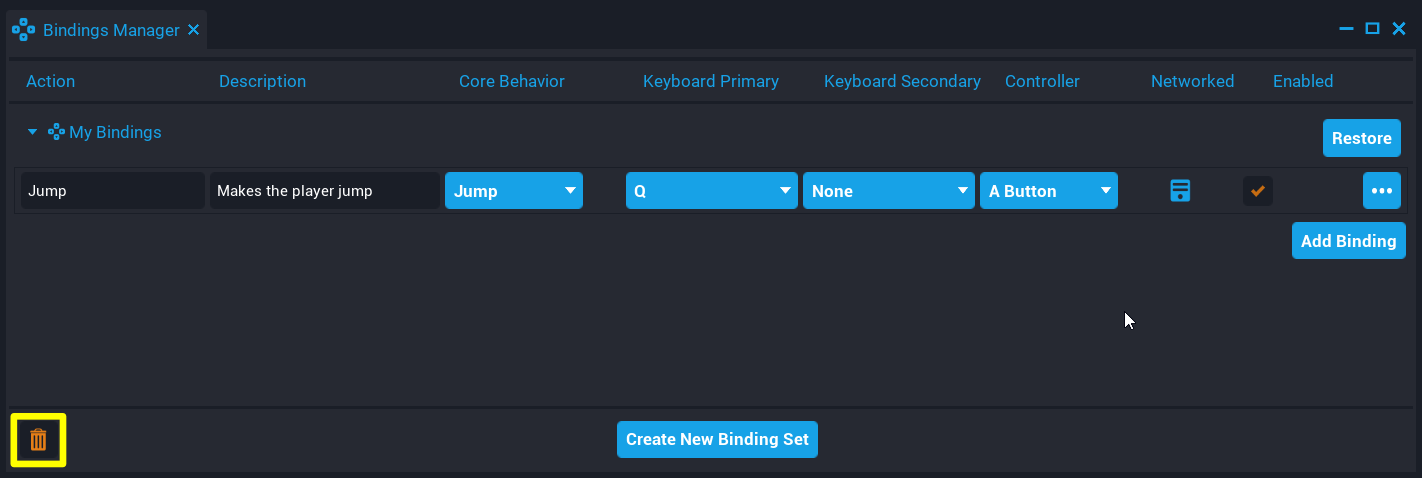Click the Networked icon for Jump binding
1422x478 pixels.
click(1180, 191)
